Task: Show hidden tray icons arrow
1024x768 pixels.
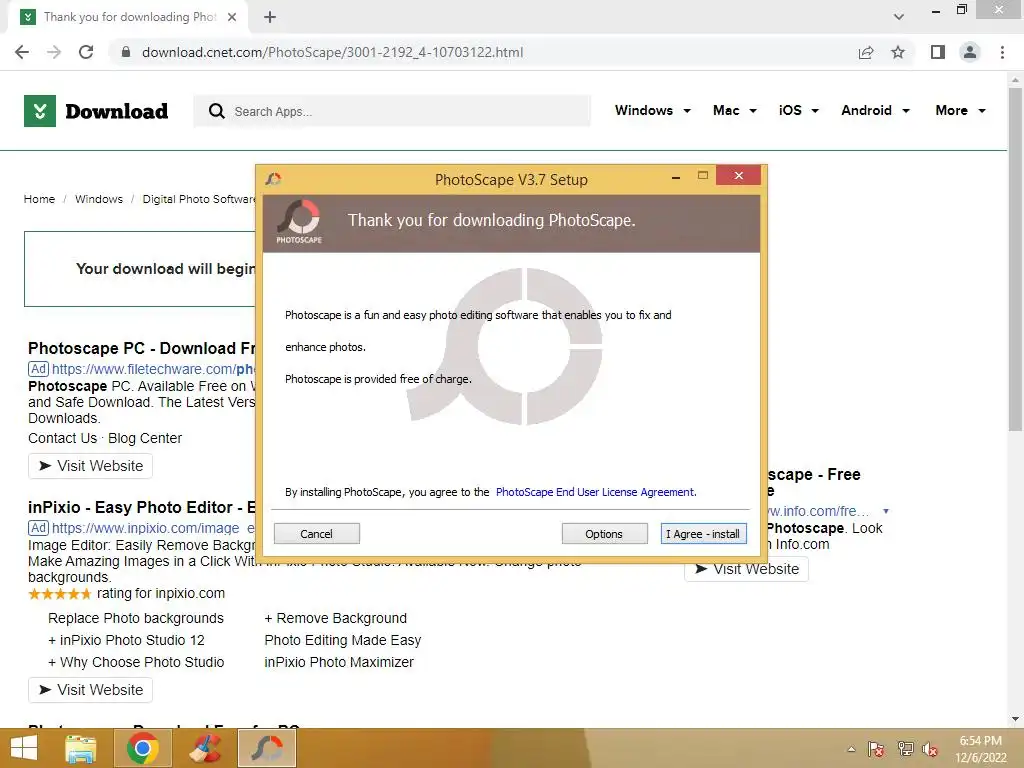Action: coord(851,749)
